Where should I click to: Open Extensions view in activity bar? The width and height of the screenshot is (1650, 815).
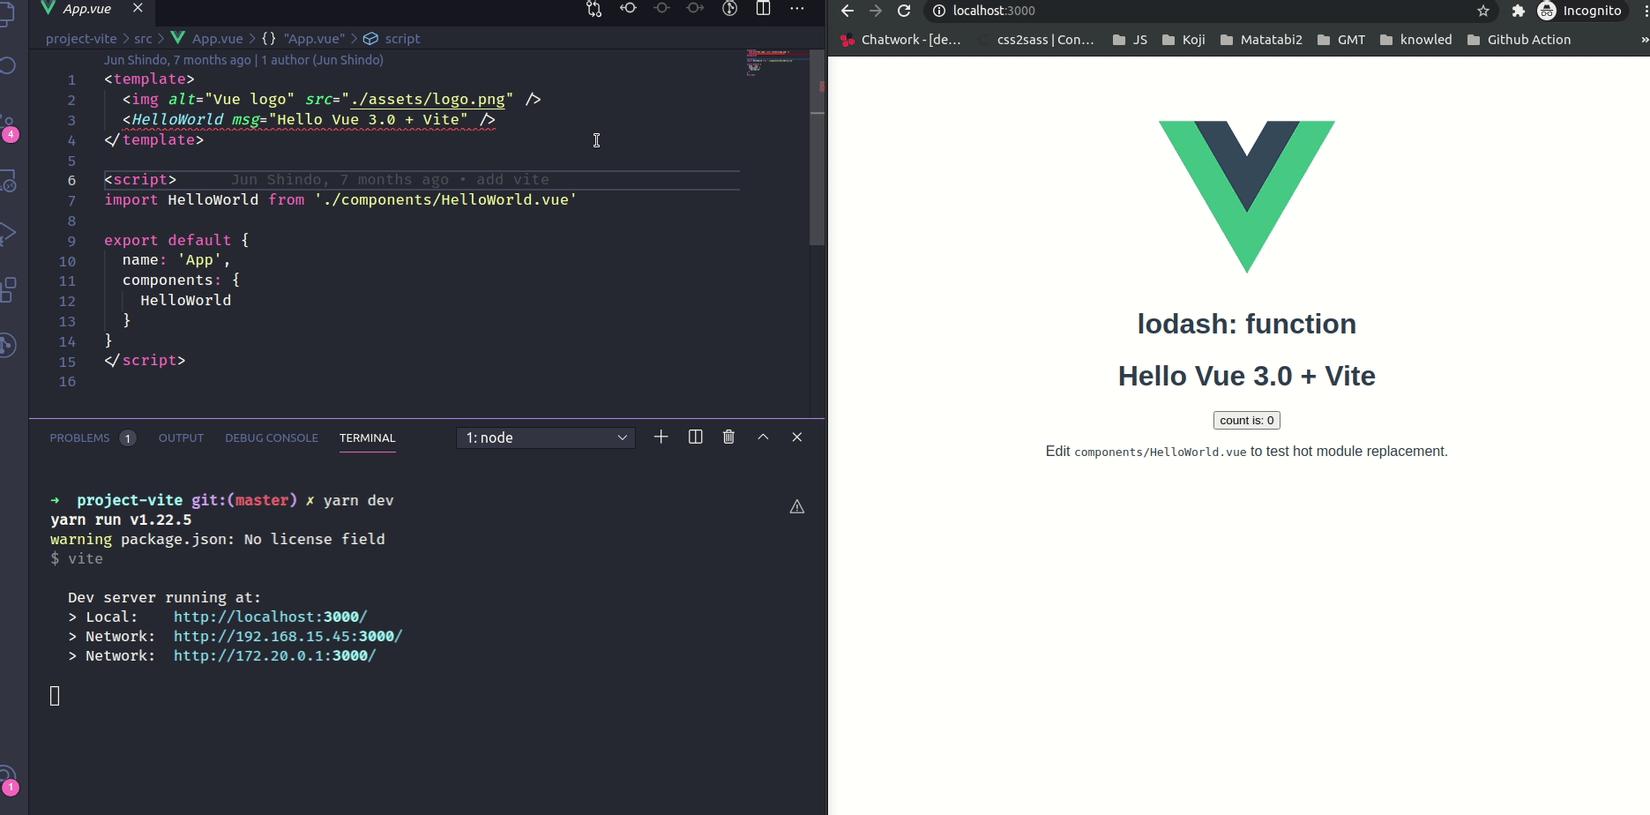coord(9,290)
